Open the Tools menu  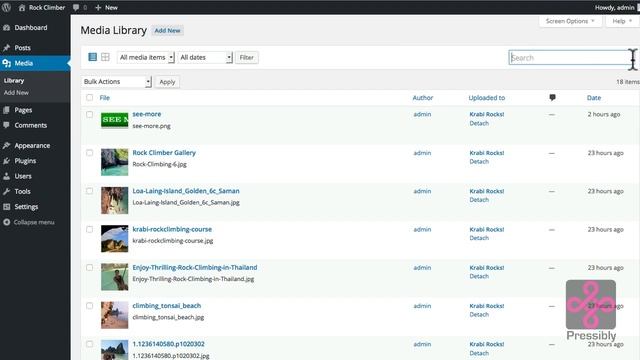pos(22,191)
